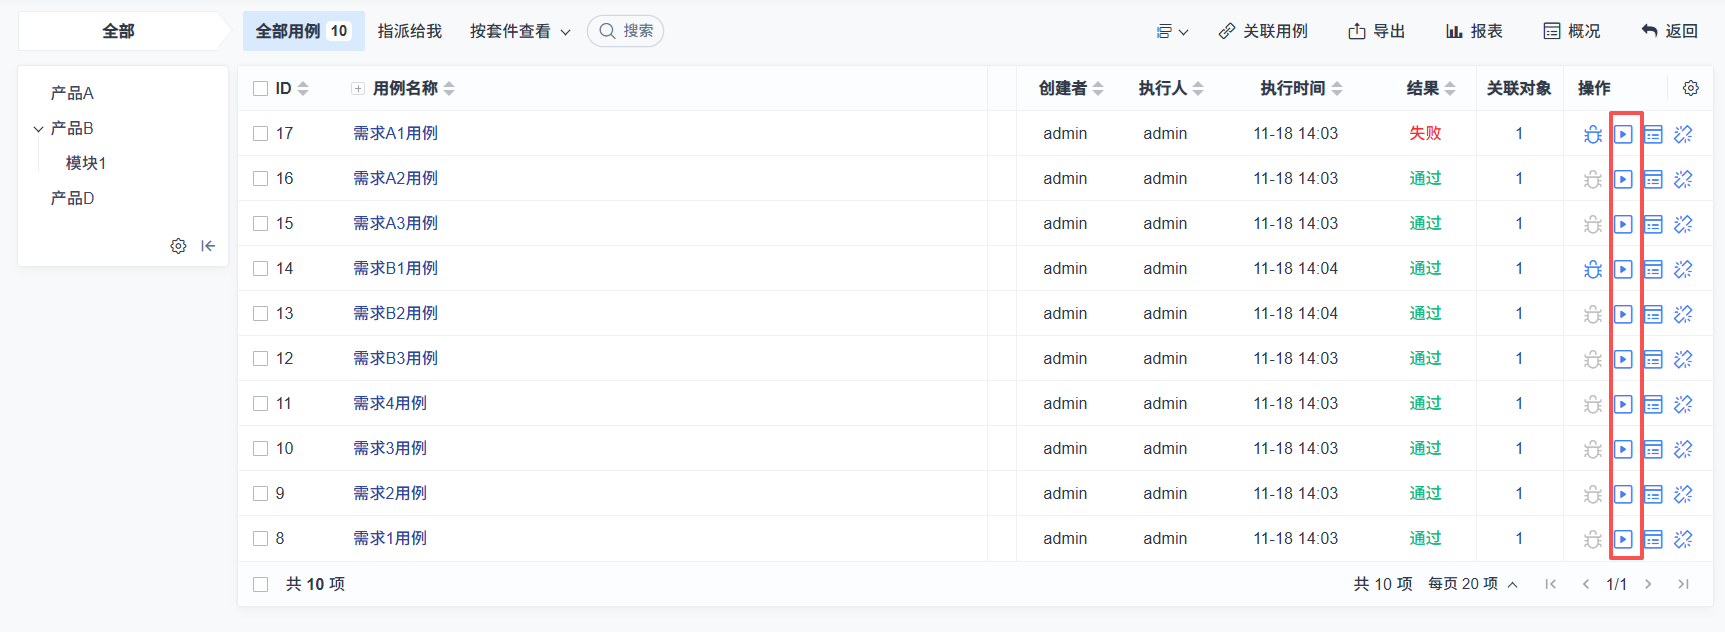The height and width of the screenshot is (632, 1725).
Task: Check the box for case ID 16
Action: point(261,178)
